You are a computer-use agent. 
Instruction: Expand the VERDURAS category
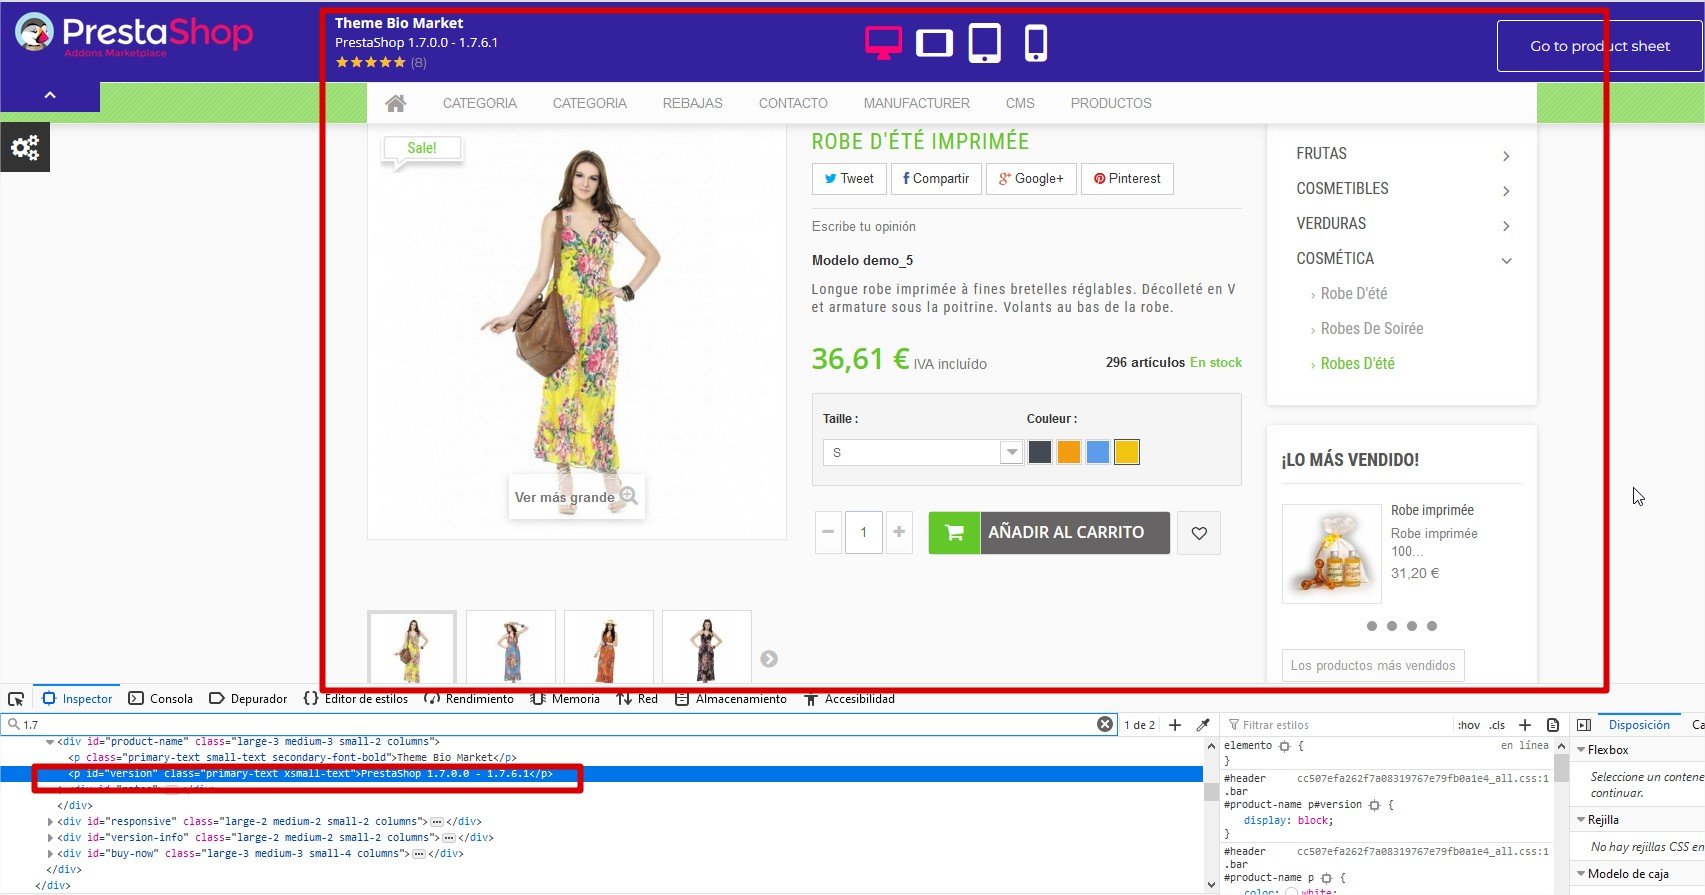[1506, 226]
